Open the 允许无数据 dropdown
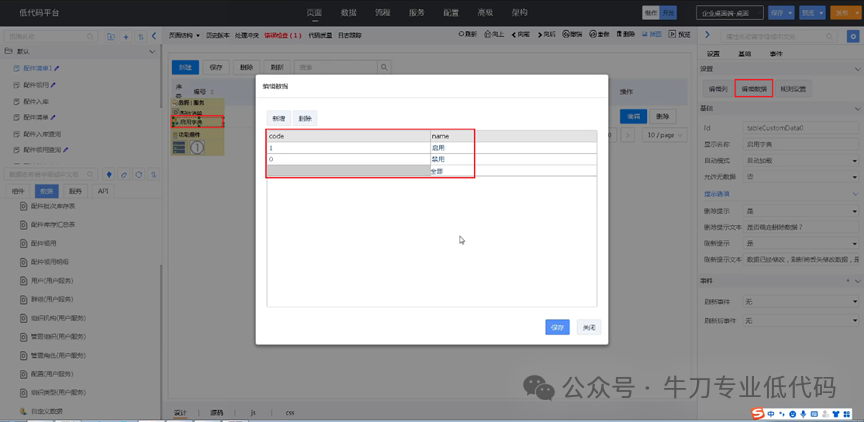This screenshot has height=422, width=864. 801,177
